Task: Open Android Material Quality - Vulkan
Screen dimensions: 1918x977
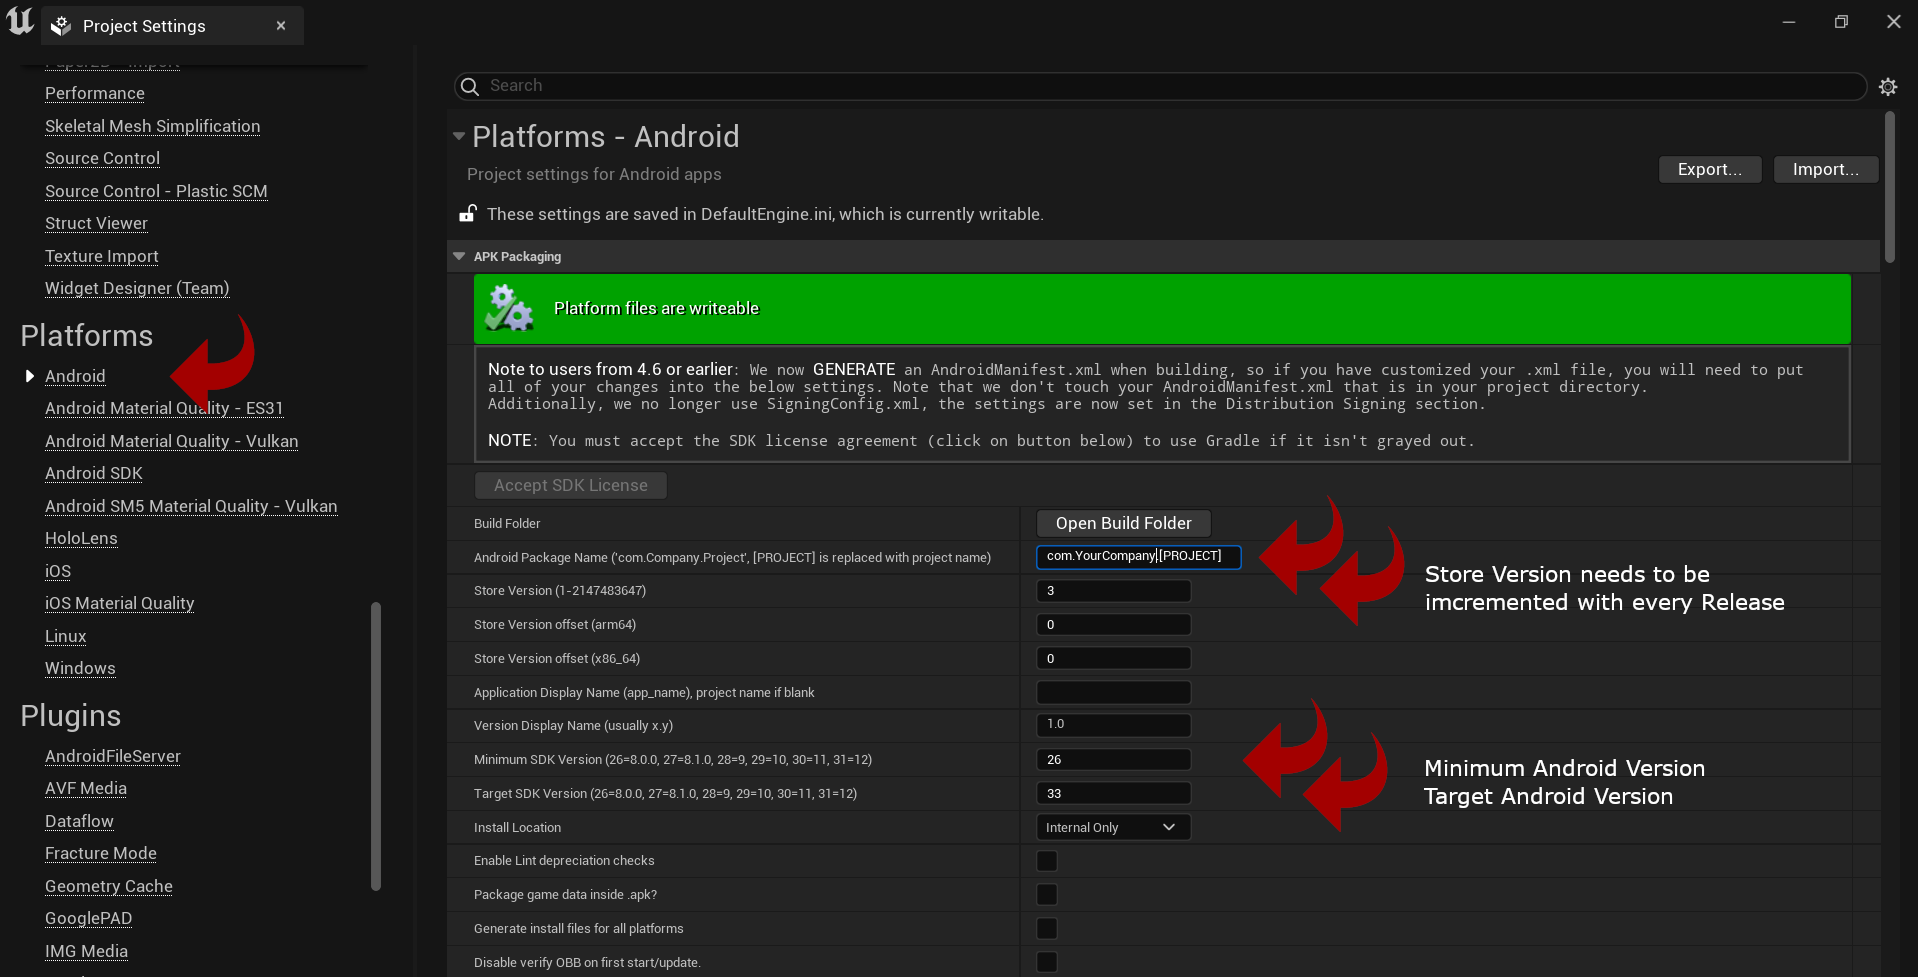Action: pyautogui.click(x=172, y=441)
